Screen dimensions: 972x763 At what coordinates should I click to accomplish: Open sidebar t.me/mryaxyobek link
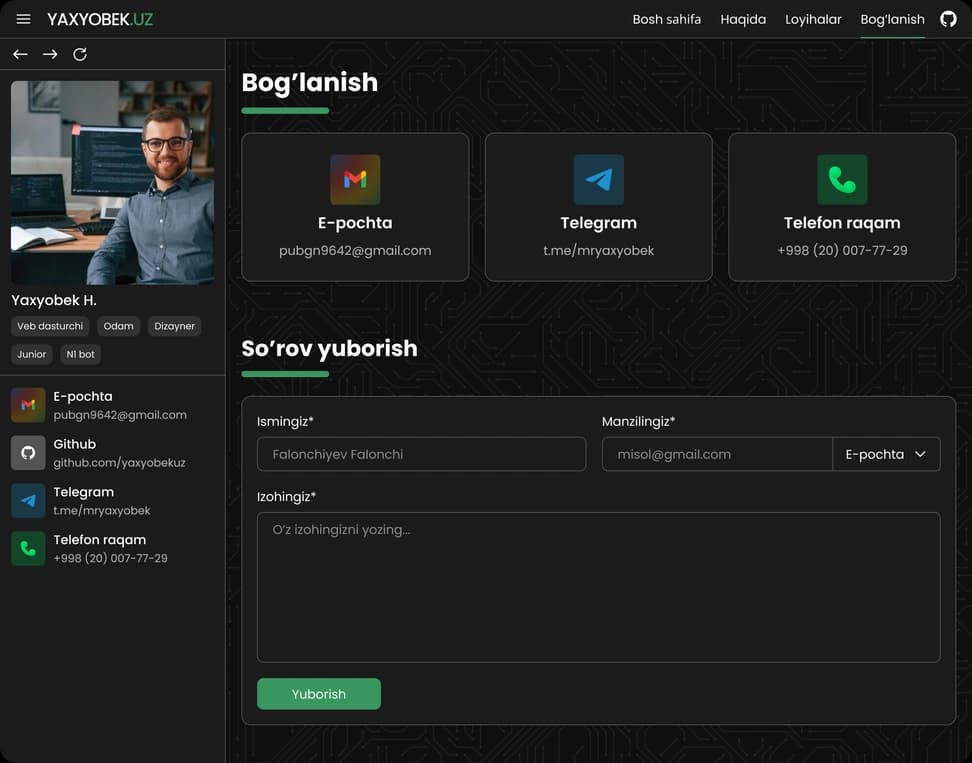point(102,510)
